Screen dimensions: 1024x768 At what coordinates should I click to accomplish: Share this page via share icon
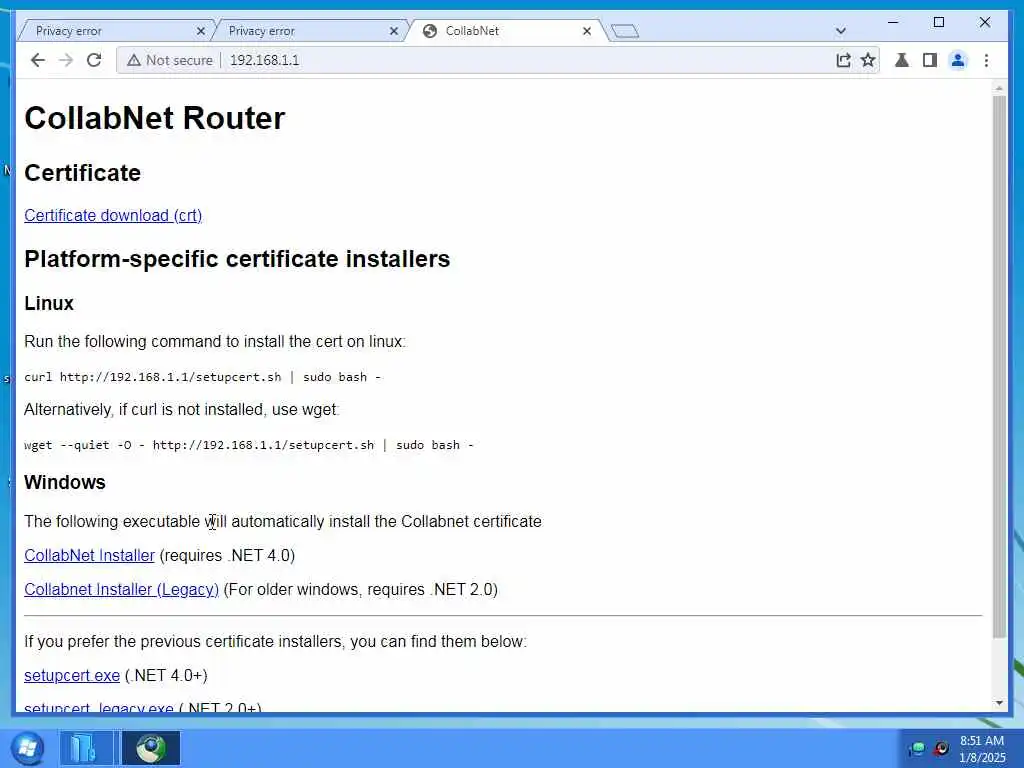coord(843,60)
